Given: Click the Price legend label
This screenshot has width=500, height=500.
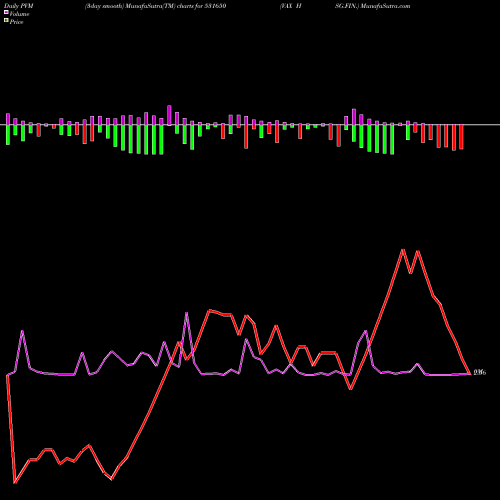Looking at the screenshot, I should pos(16,22).
